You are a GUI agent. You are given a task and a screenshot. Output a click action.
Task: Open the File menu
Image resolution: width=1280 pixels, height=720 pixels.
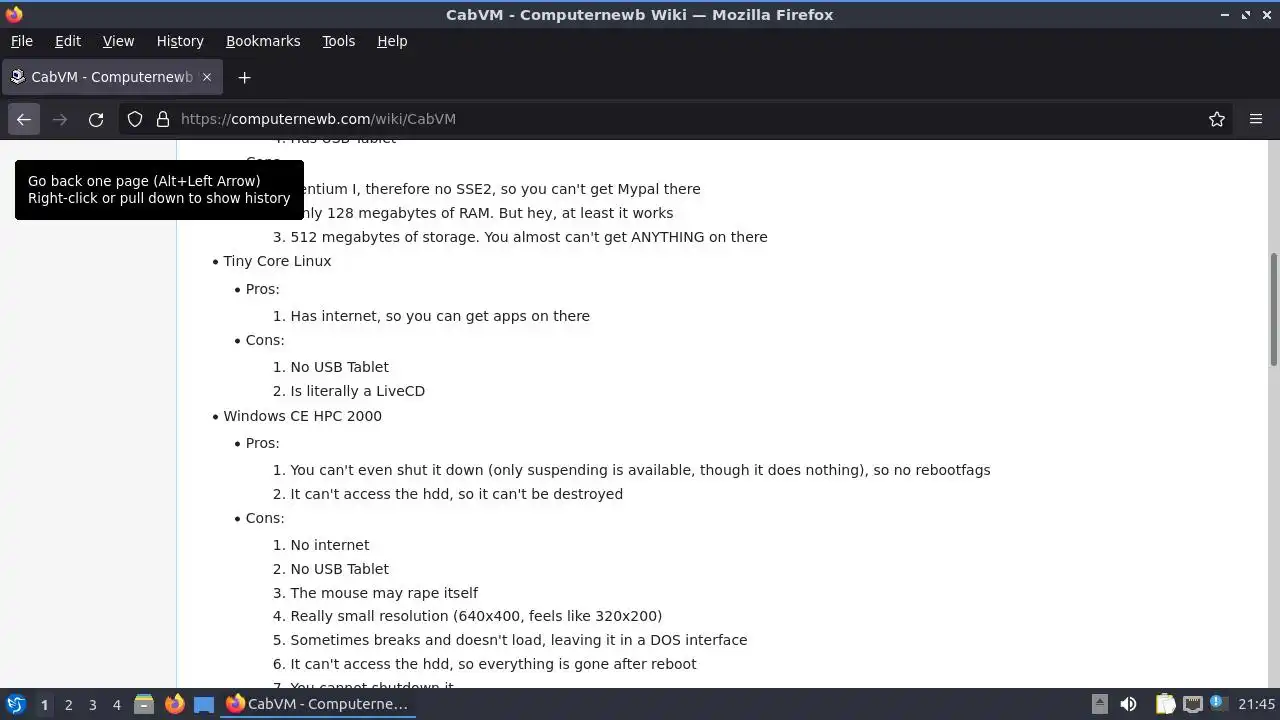point(22,41)
